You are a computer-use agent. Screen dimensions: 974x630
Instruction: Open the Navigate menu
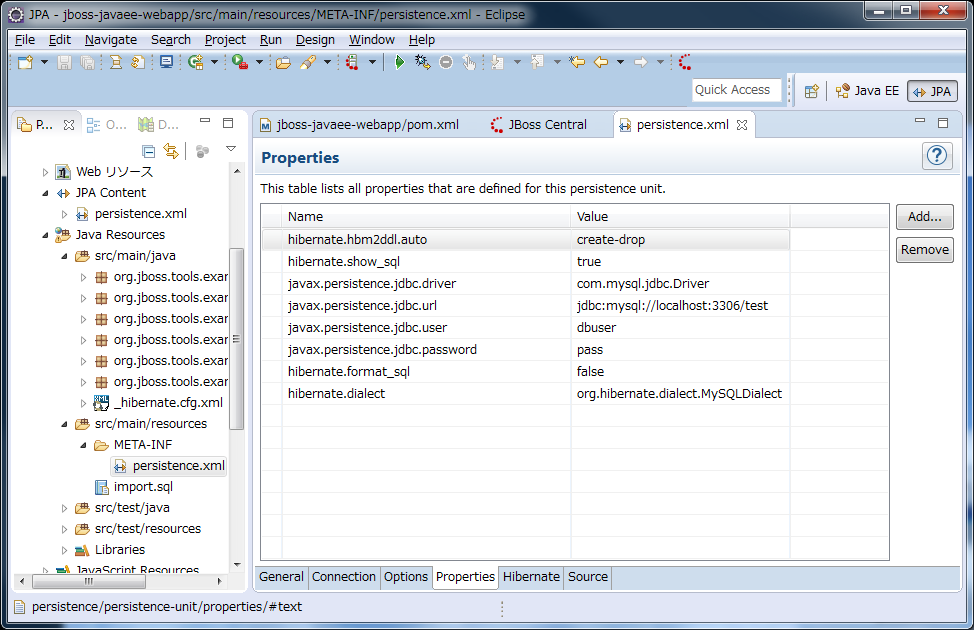111,40
